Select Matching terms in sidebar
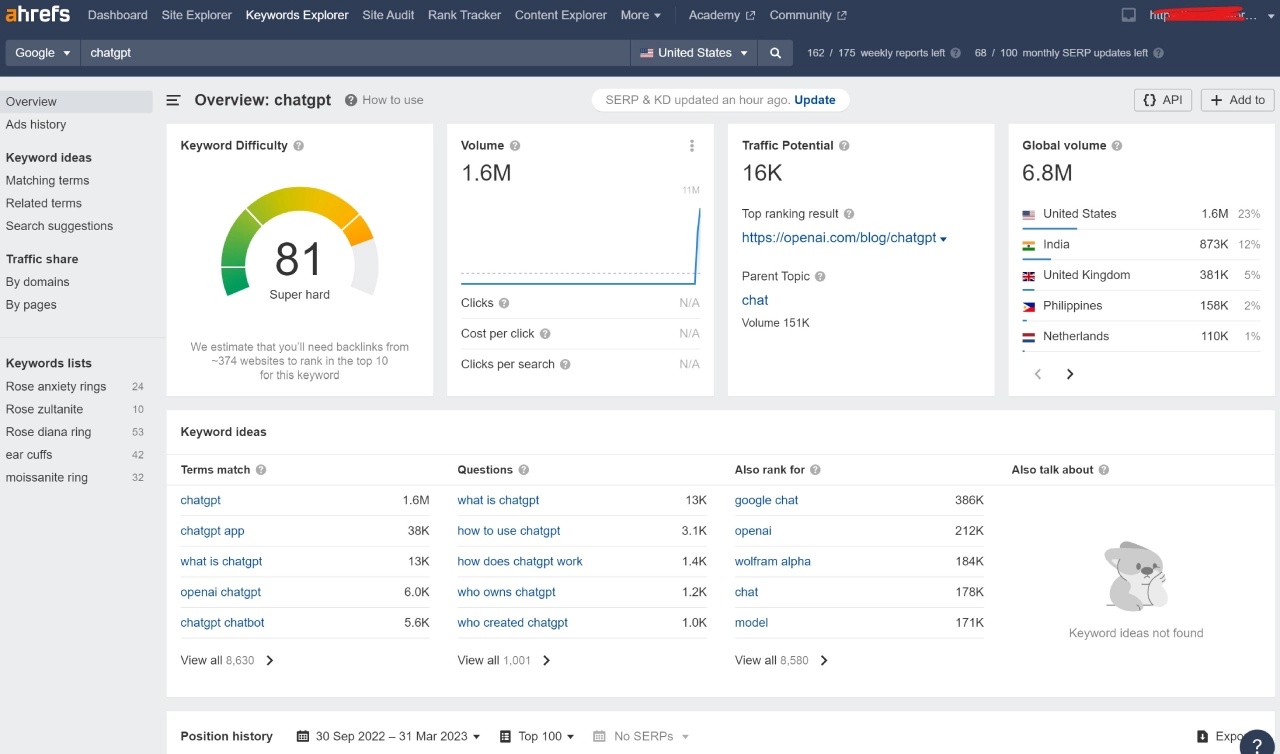 (47, 181)
